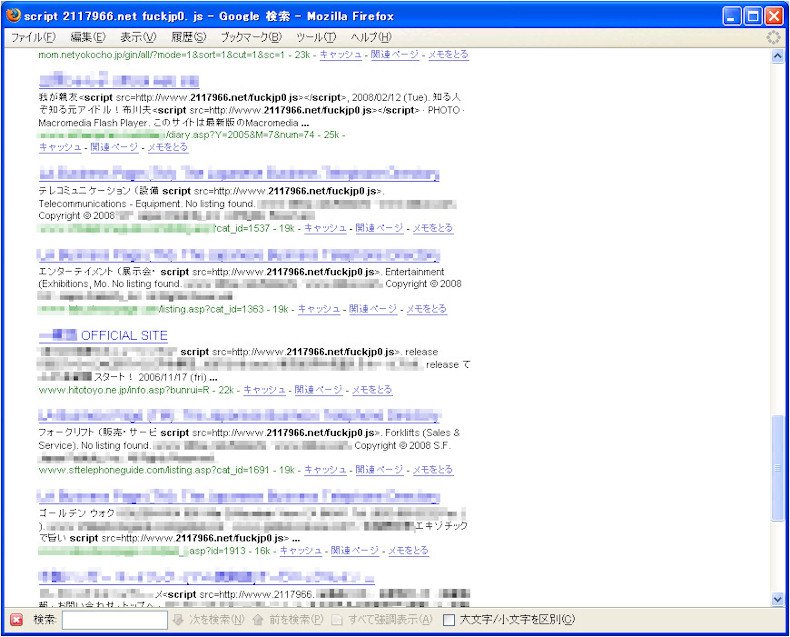Screen dimensions: 790x637
Task: Open the ファイル(F) menu
Action: (33, 37)
